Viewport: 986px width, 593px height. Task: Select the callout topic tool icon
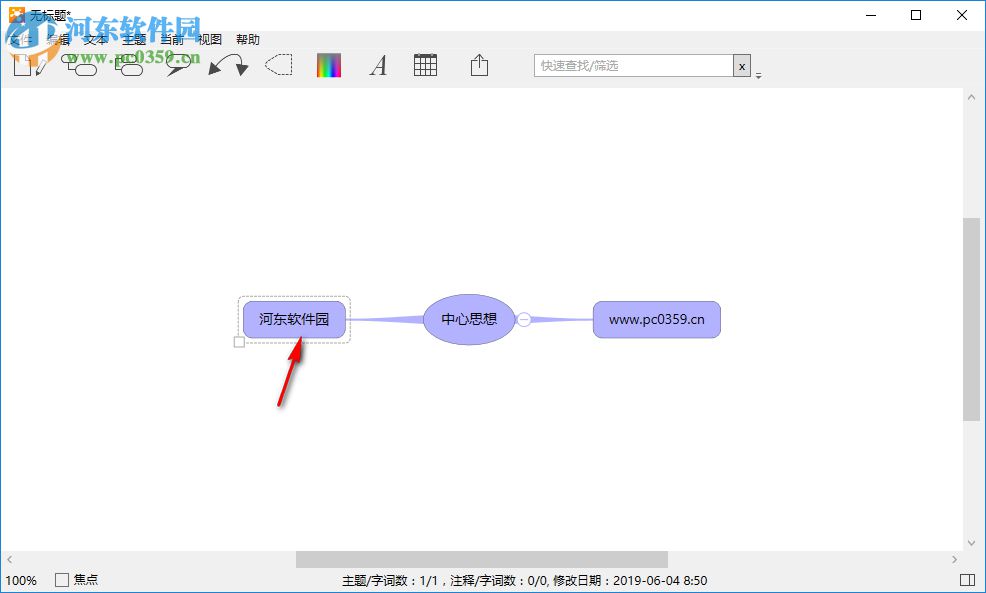pos(178,63)
